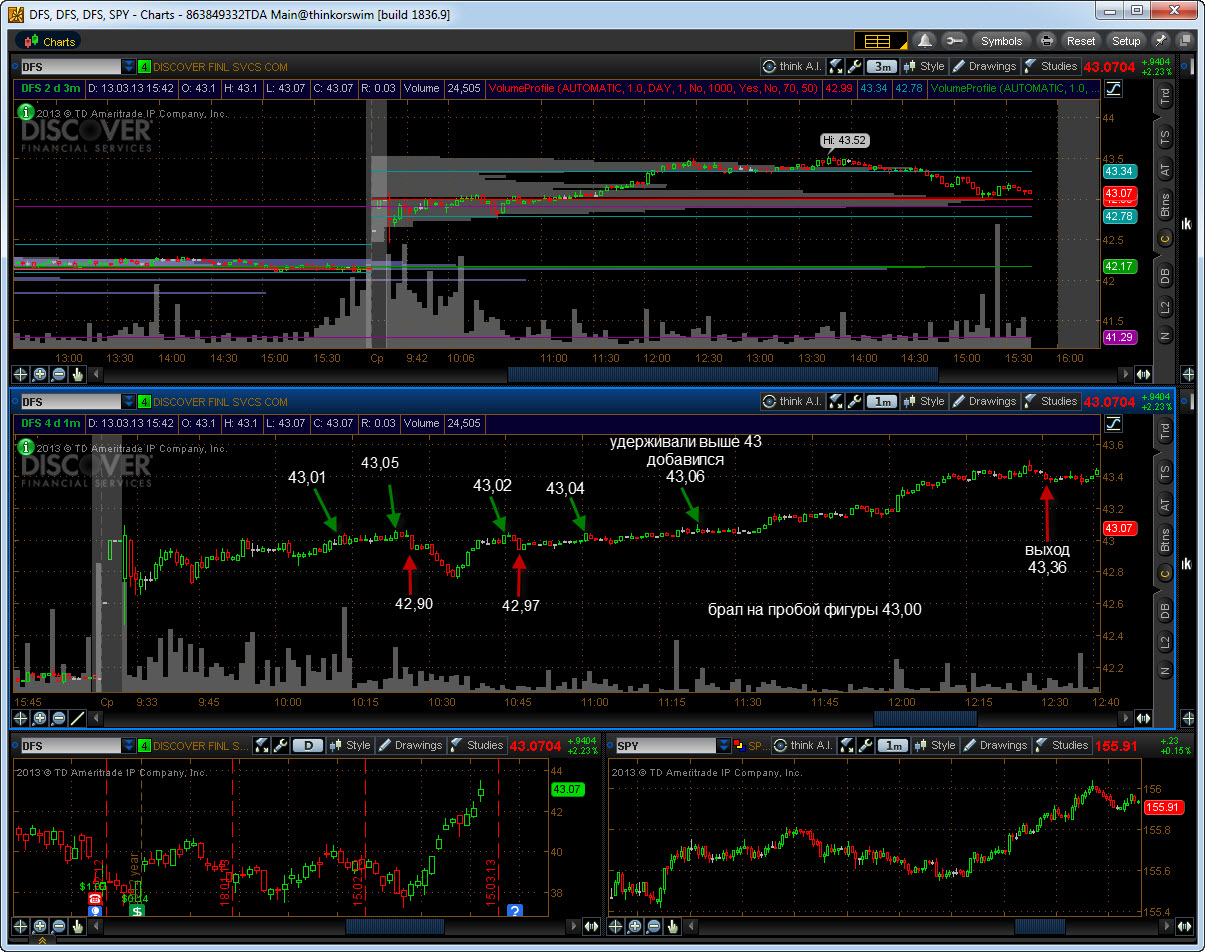The width and height of the screenshot is (1205, 952).
Task: Open the Charts tab
Action: point(51,41)
